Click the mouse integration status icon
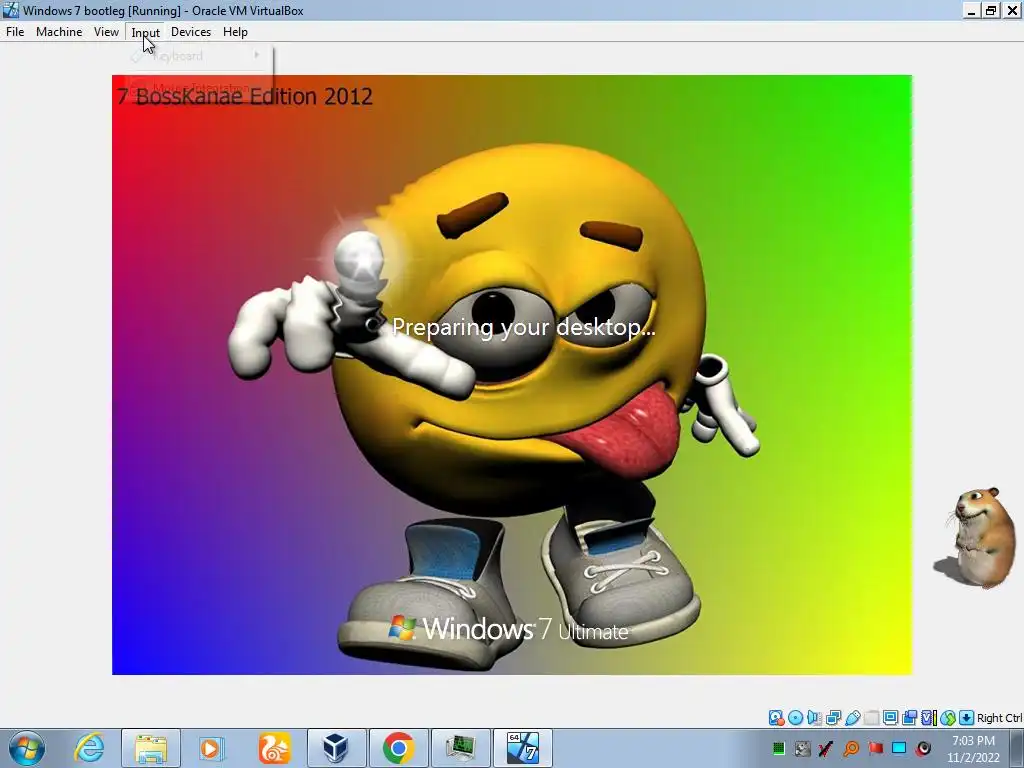 click(948, 718)
